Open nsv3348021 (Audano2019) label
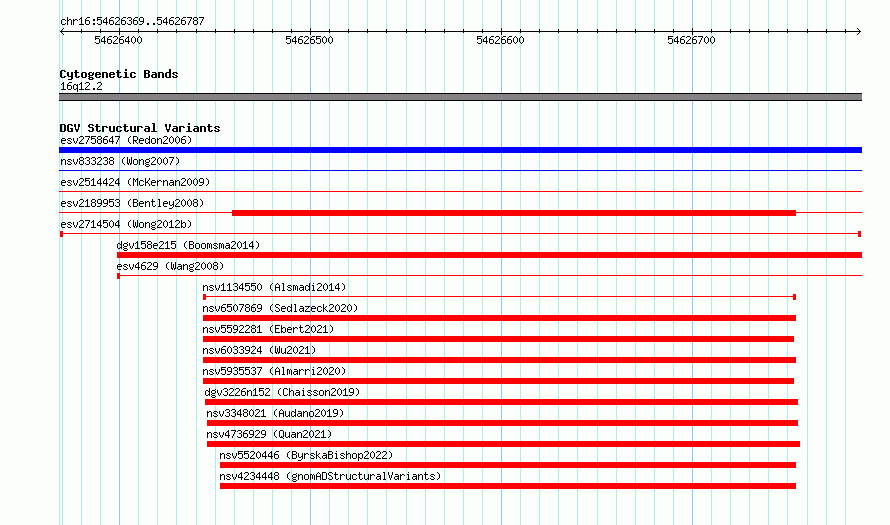Screen dimensions: 890x525 click(x=275, y=413)
